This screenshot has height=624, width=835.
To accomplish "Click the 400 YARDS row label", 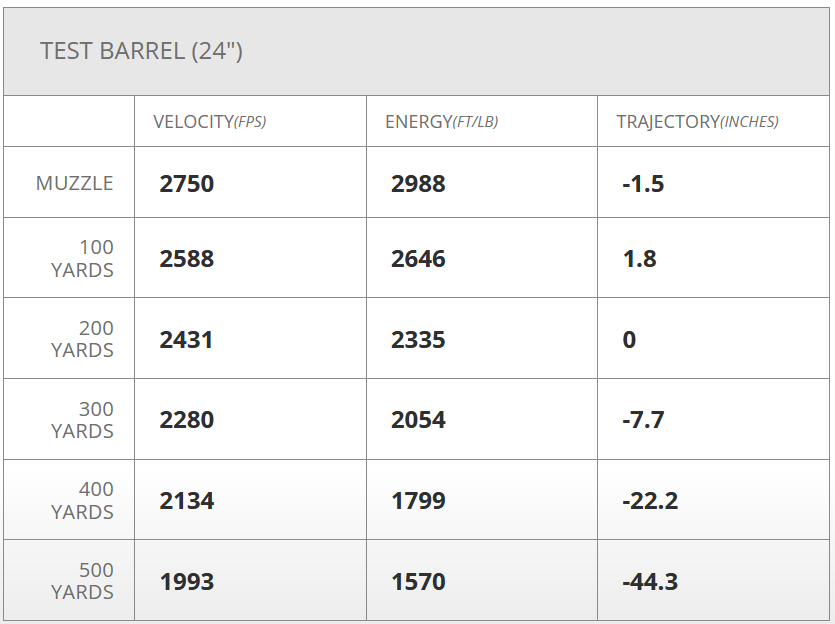I will [x=83, y=500].
